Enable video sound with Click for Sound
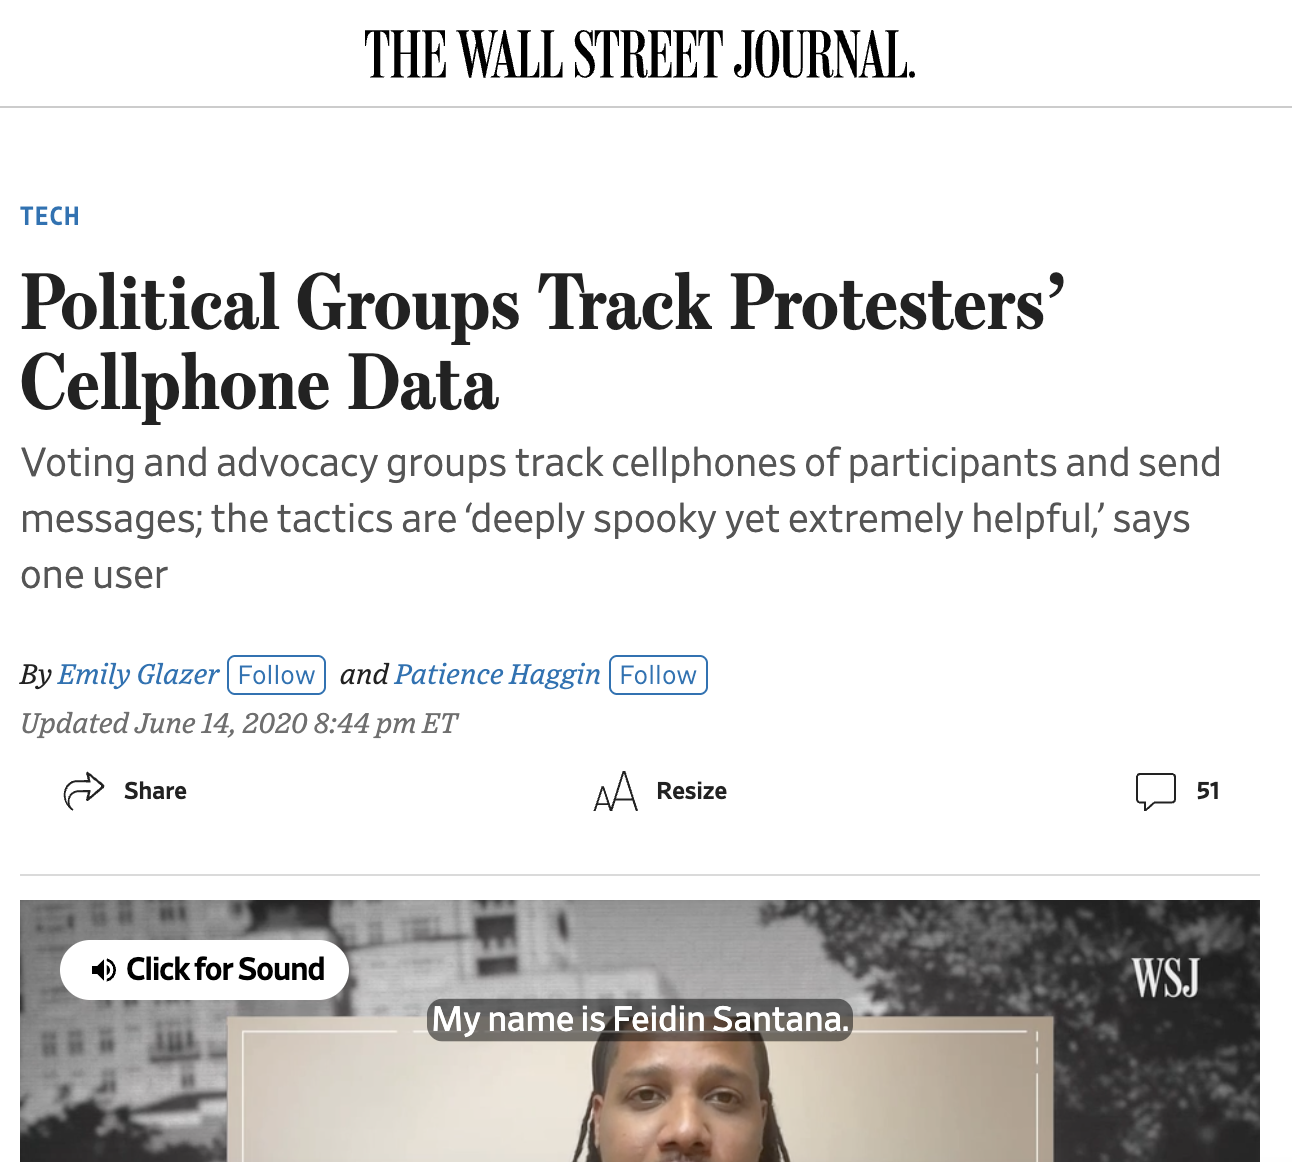Viewport: 1292px width, 1162px height. (x=204, y=969)
